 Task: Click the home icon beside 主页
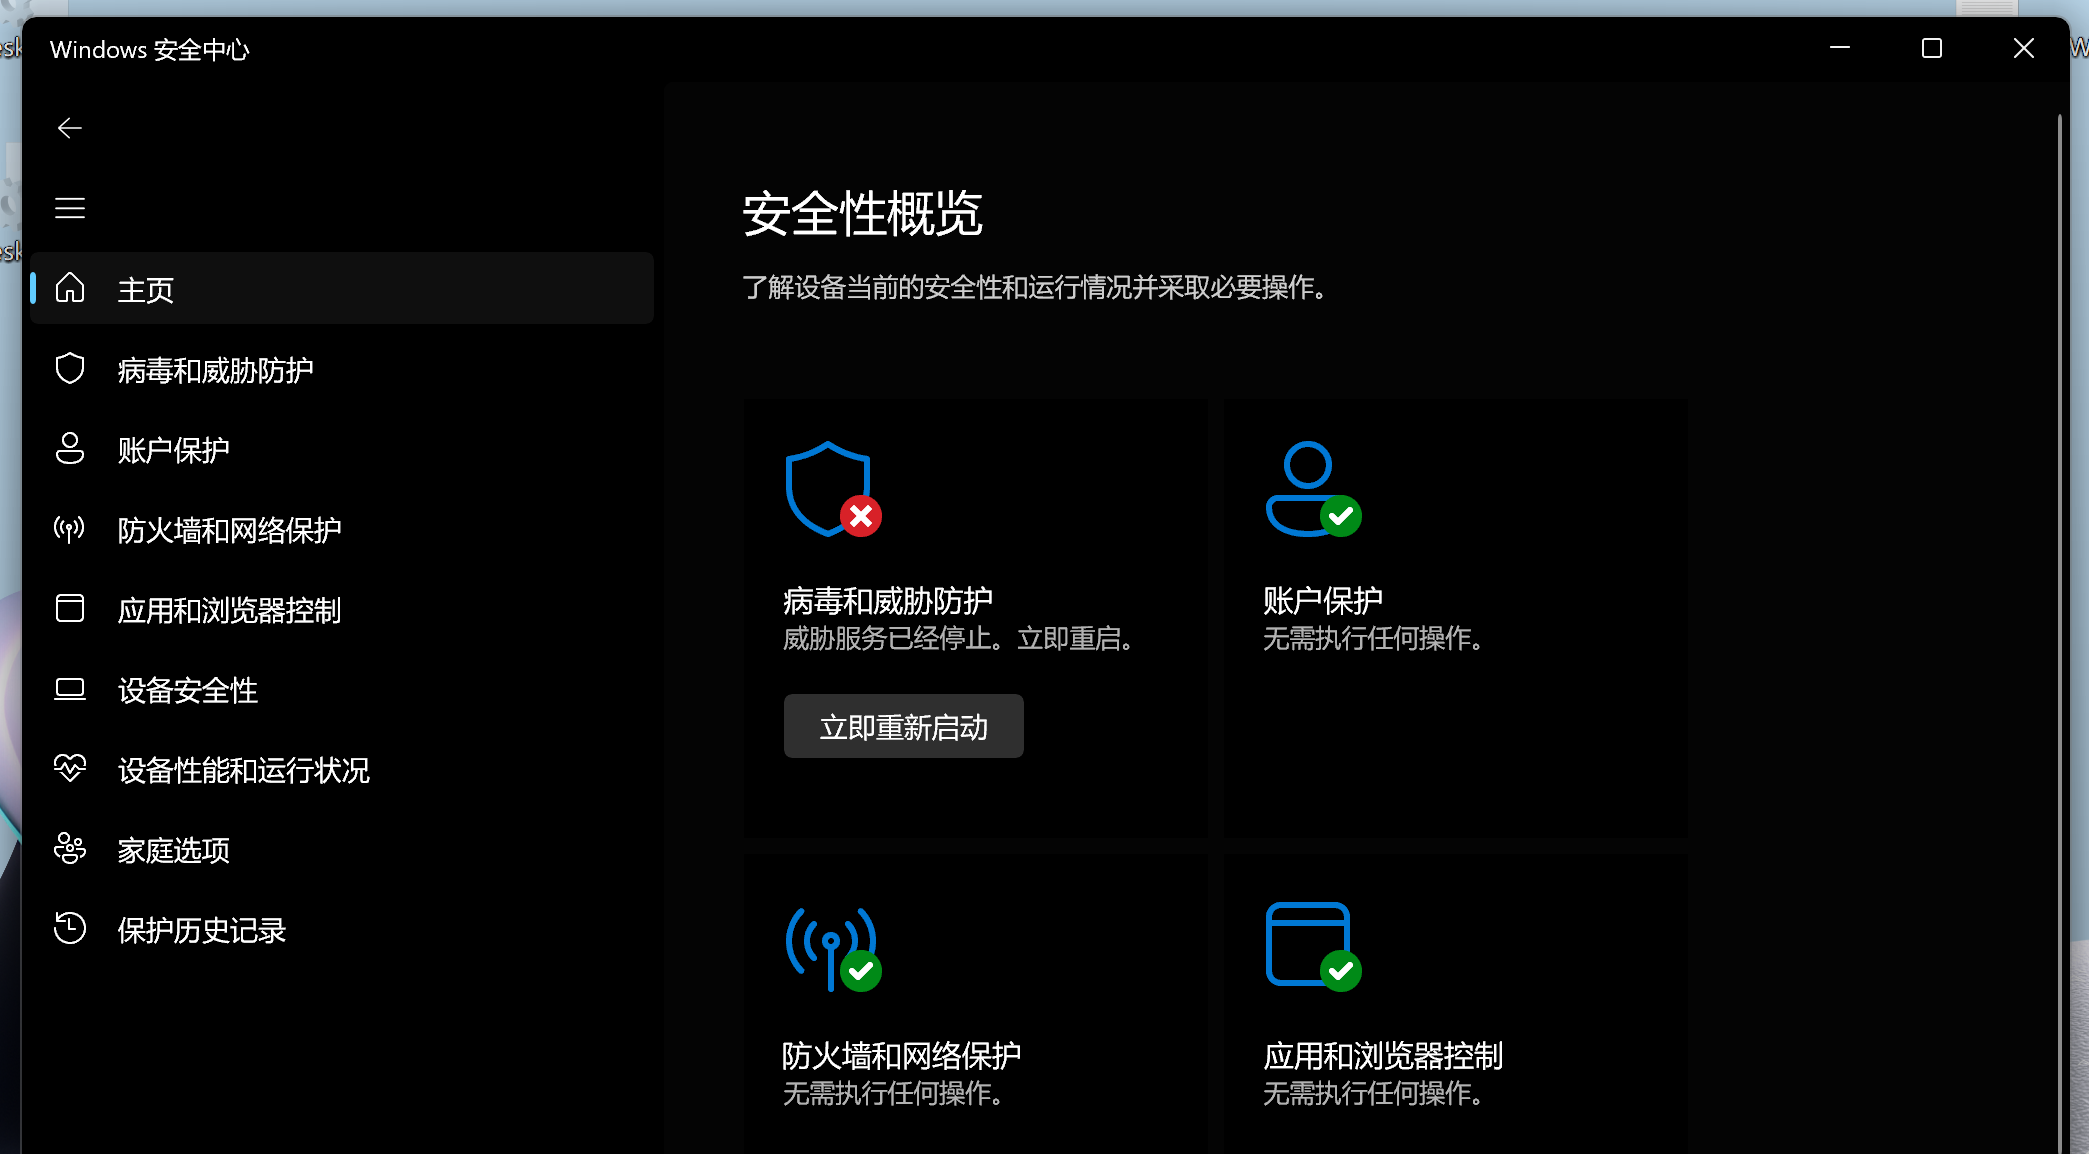(x=70, y=288)
